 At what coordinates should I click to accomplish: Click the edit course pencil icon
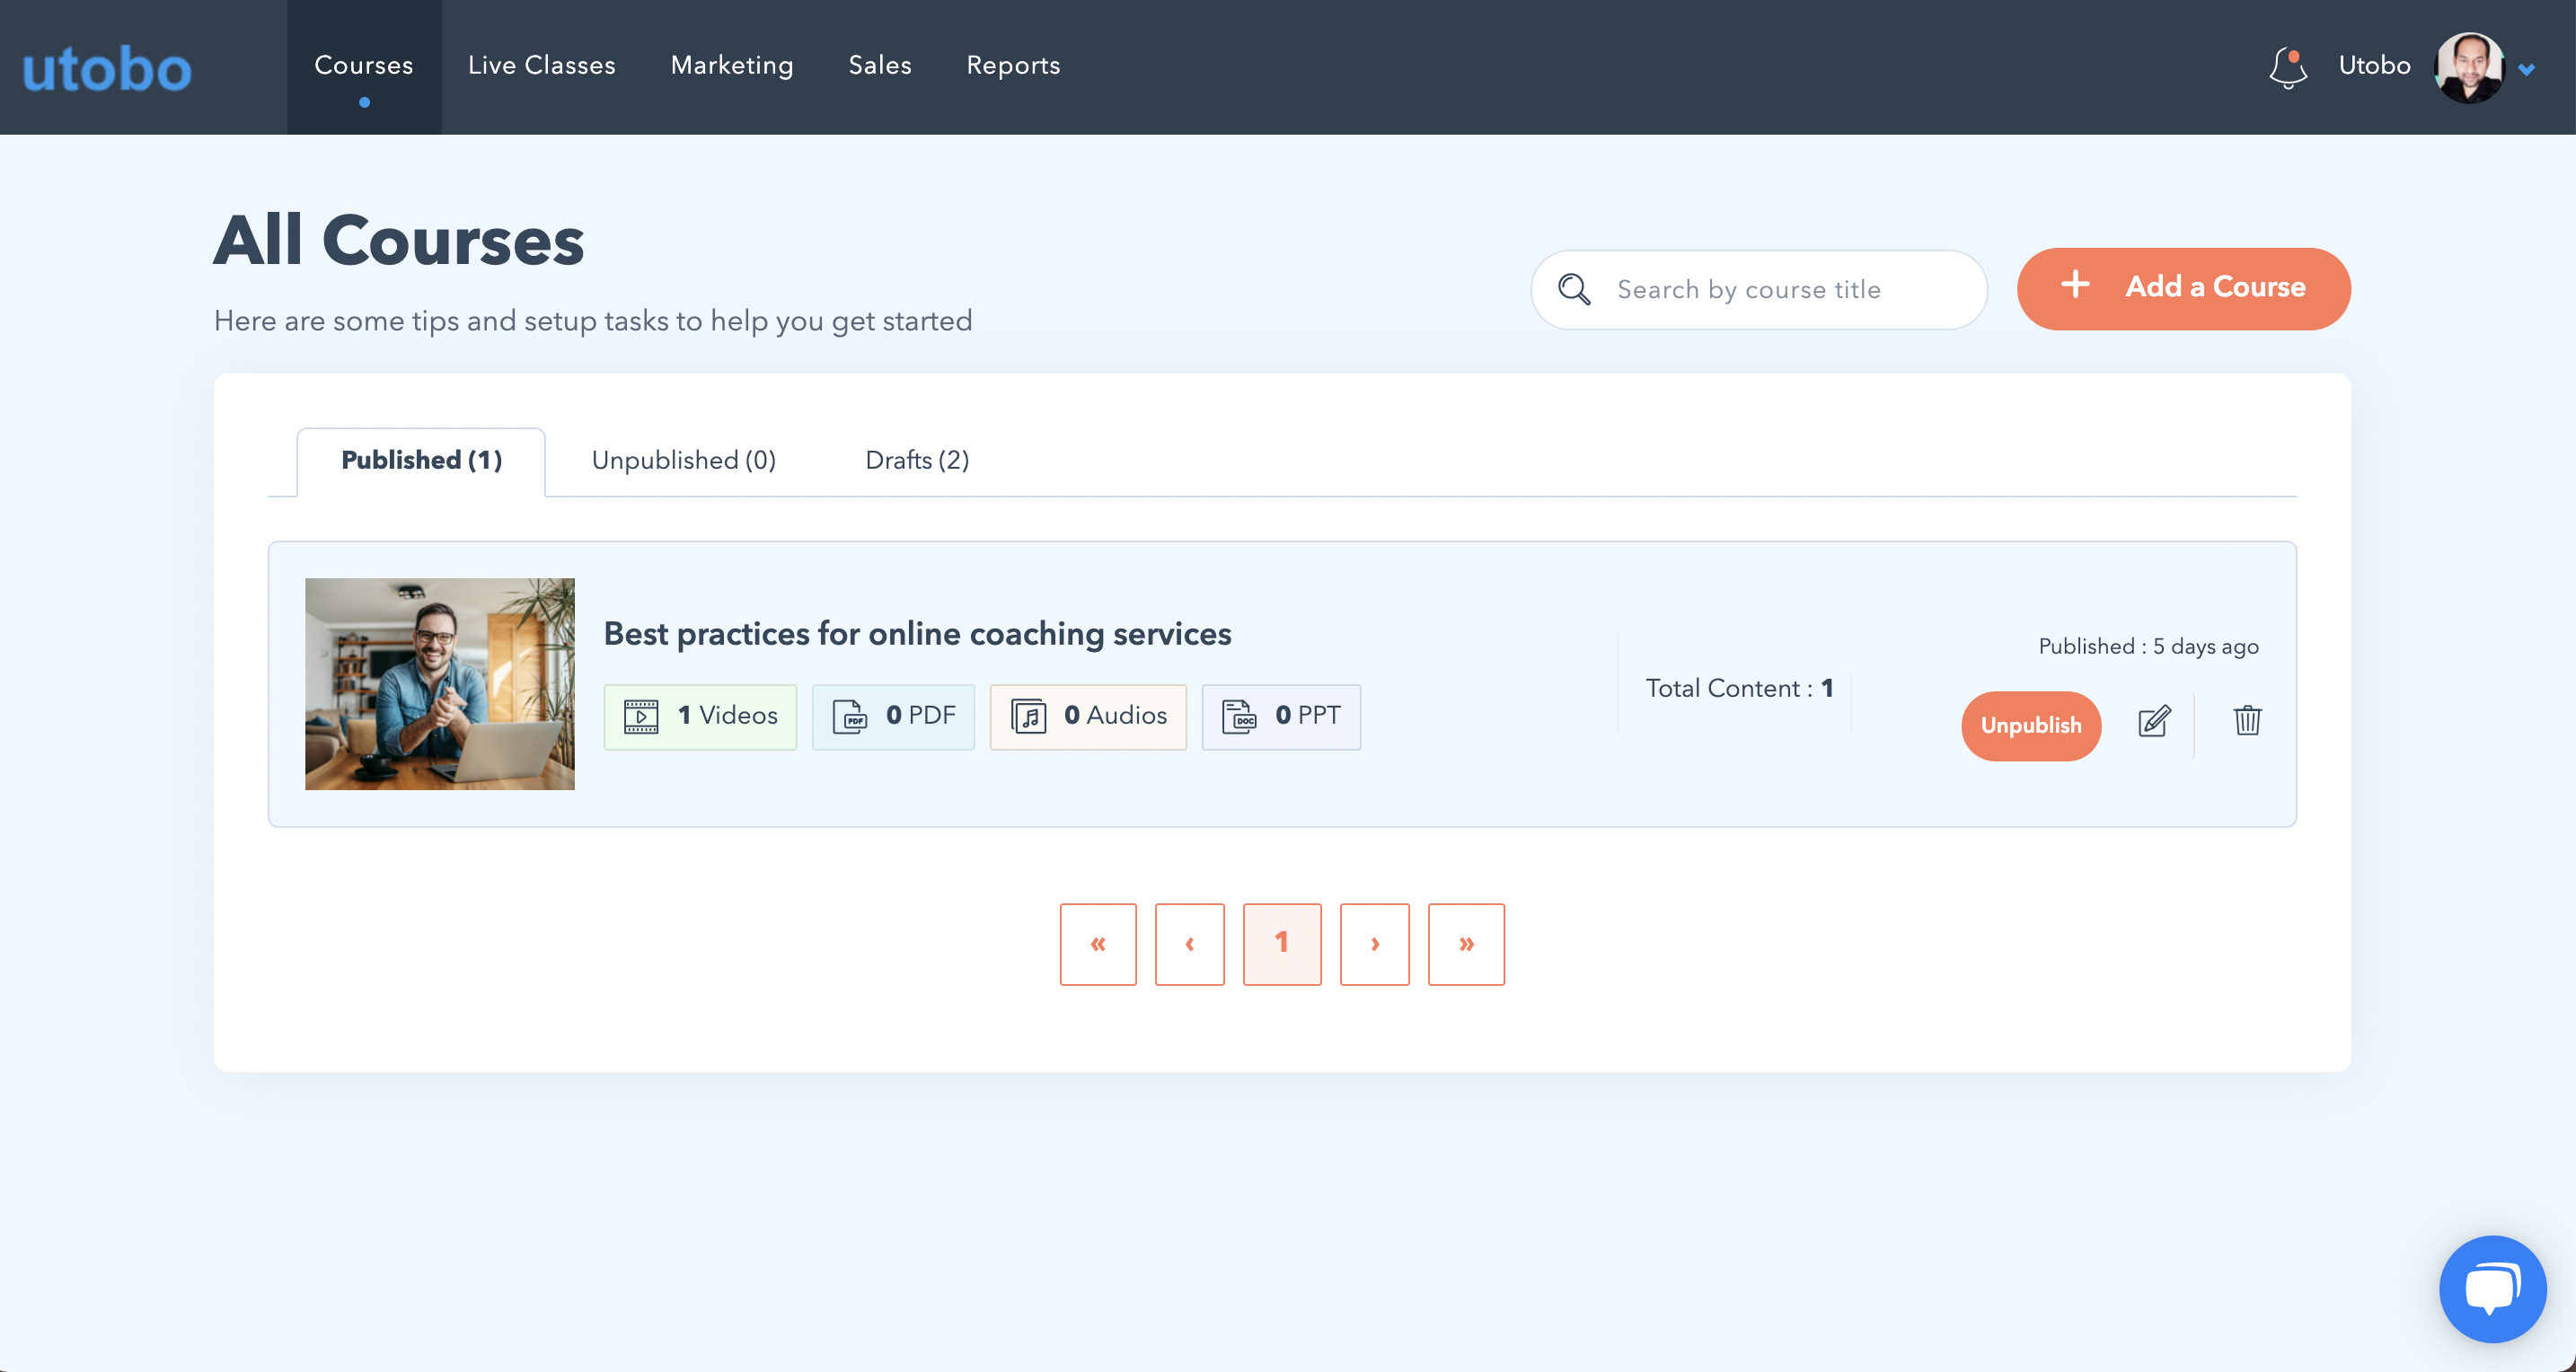coord(2154,721)
